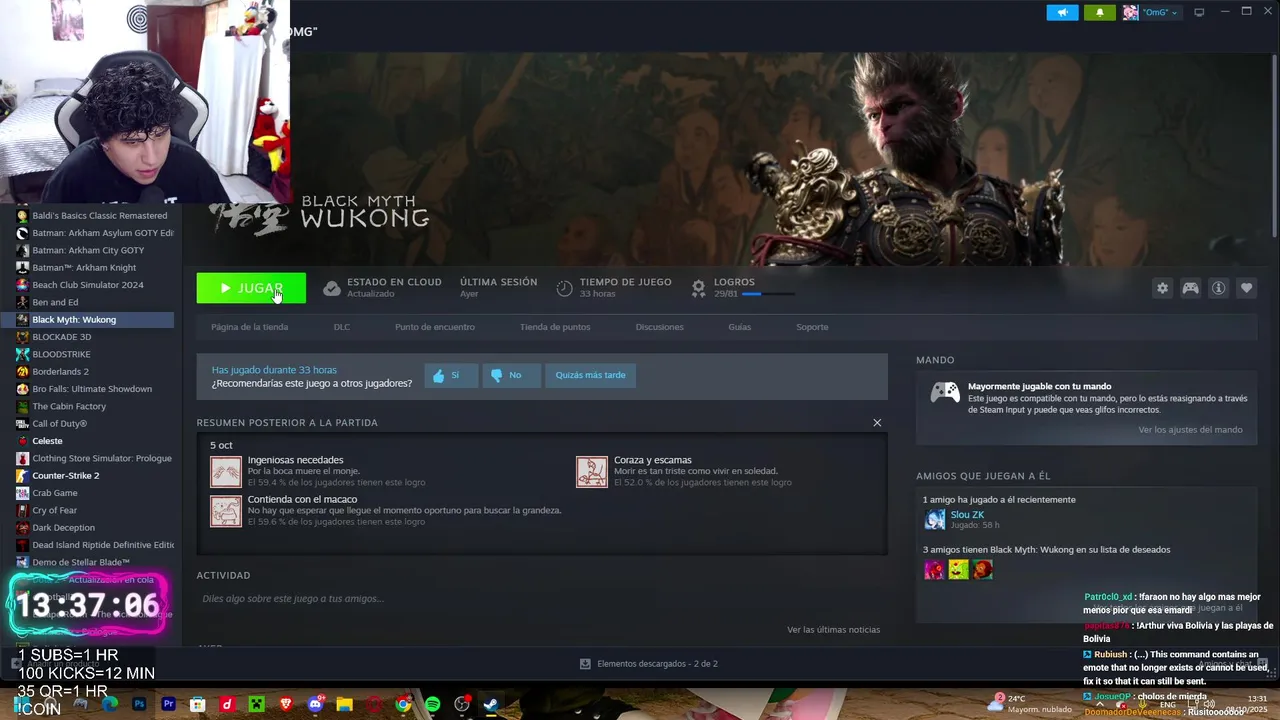Viewport: 1280px width, 720px height.
Task: Click the achievements progress bar
Action: pyautogui.click(x=768, y=294)
